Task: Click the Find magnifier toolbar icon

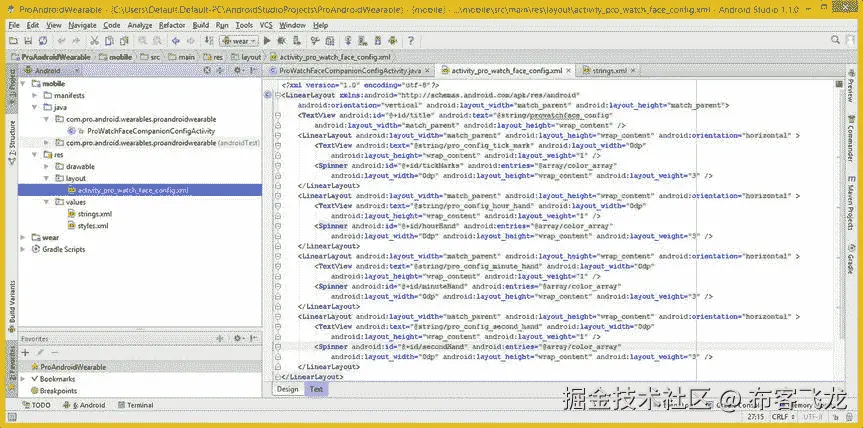Action: click(x=143, y=41)
